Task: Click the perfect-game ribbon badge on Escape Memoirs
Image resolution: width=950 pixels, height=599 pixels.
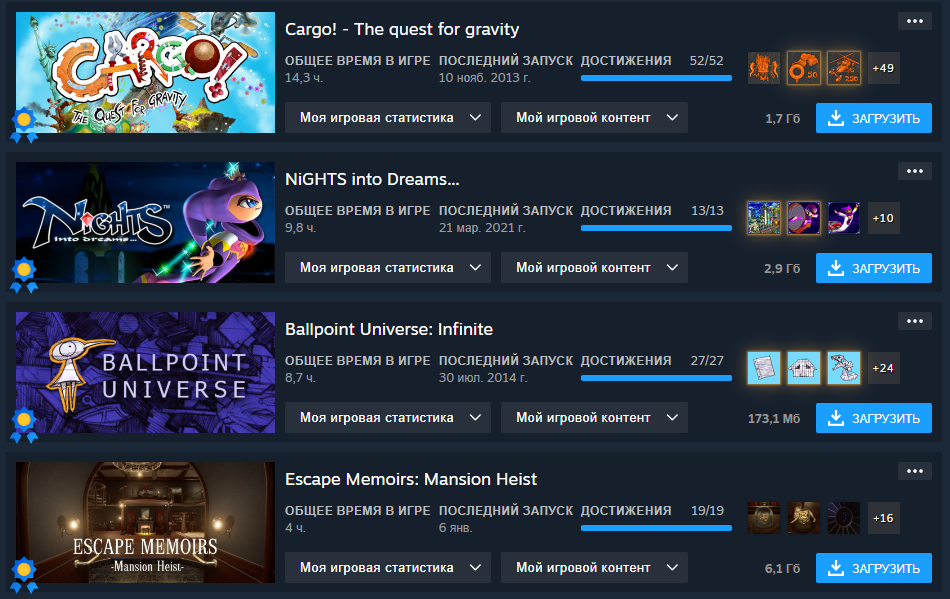Action: (24, 574)
